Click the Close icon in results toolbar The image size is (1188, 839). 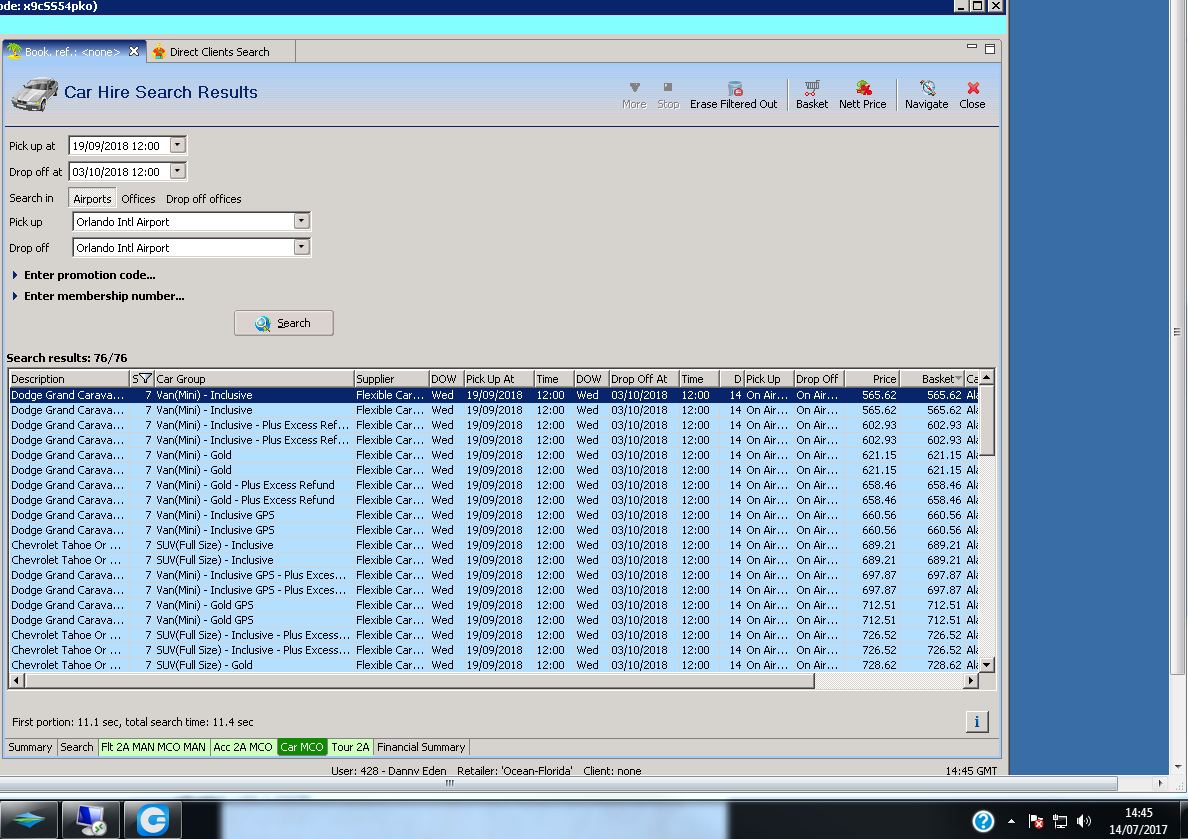tap(972, 95)
